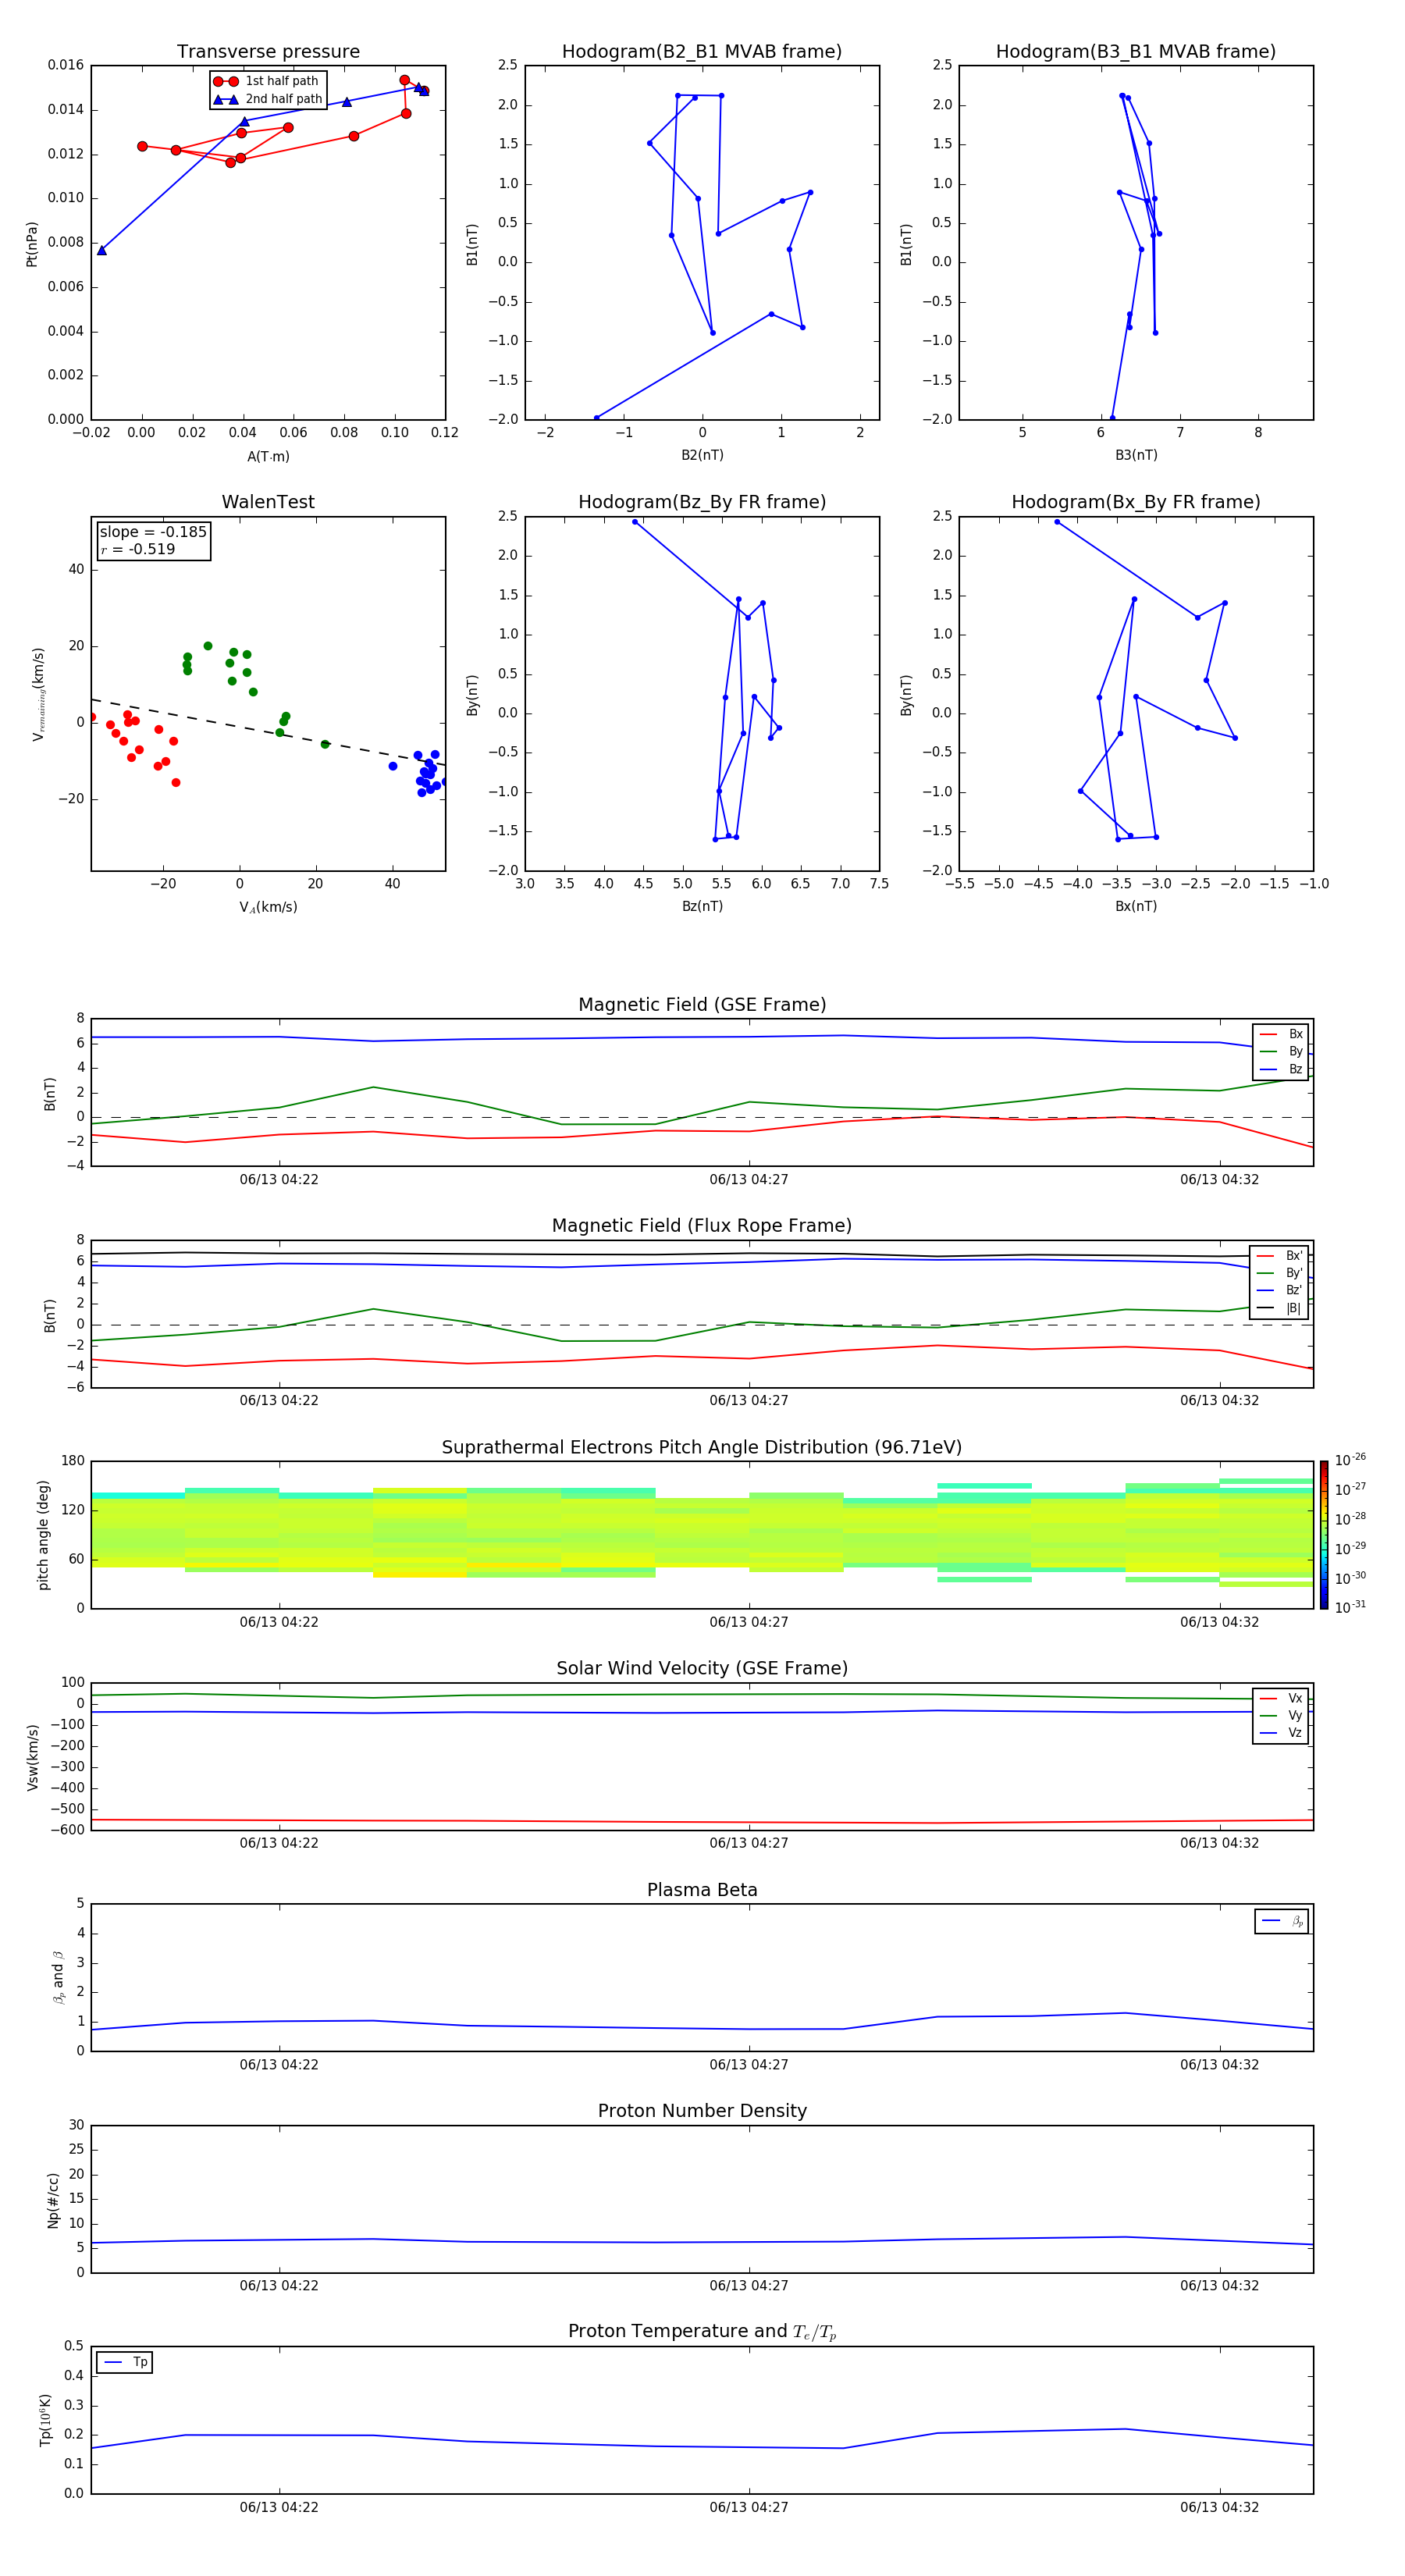
Task: Click the "Magnetic Field (Flux Rope Frame)" title
Action: point(702,1226)
